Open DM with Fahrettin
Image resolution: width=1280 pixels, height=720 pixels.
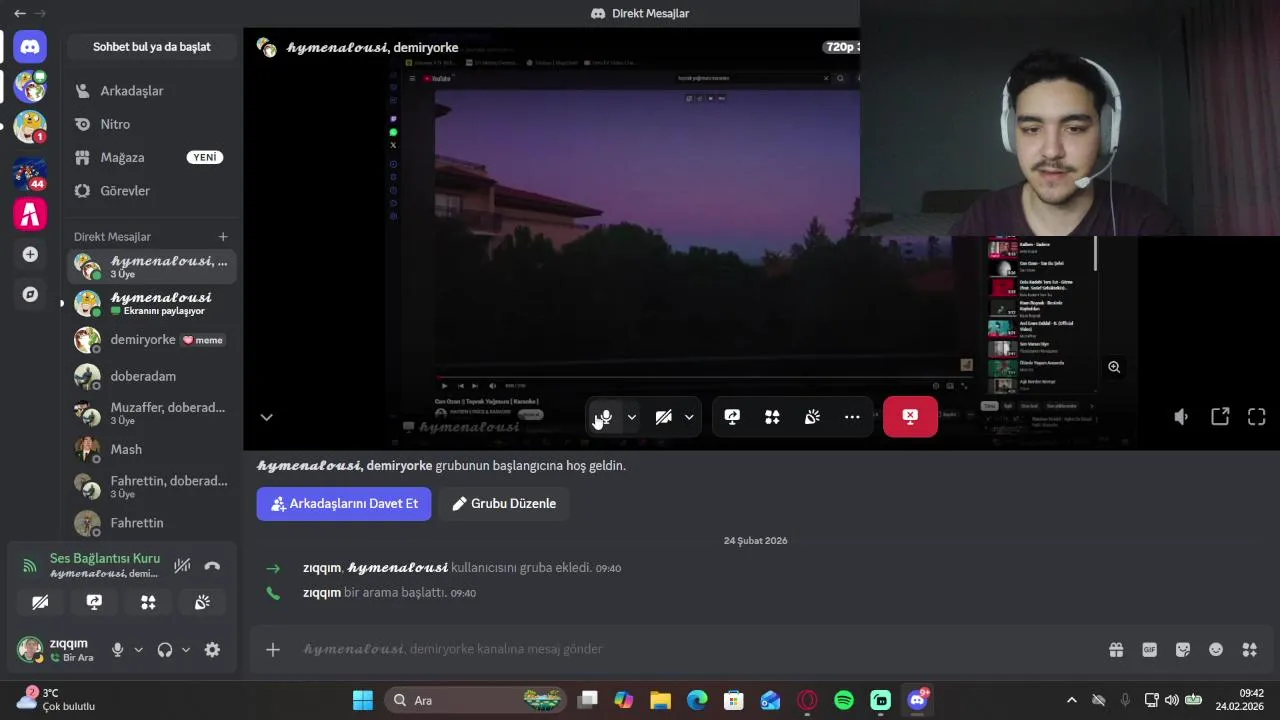pos(152,523)
